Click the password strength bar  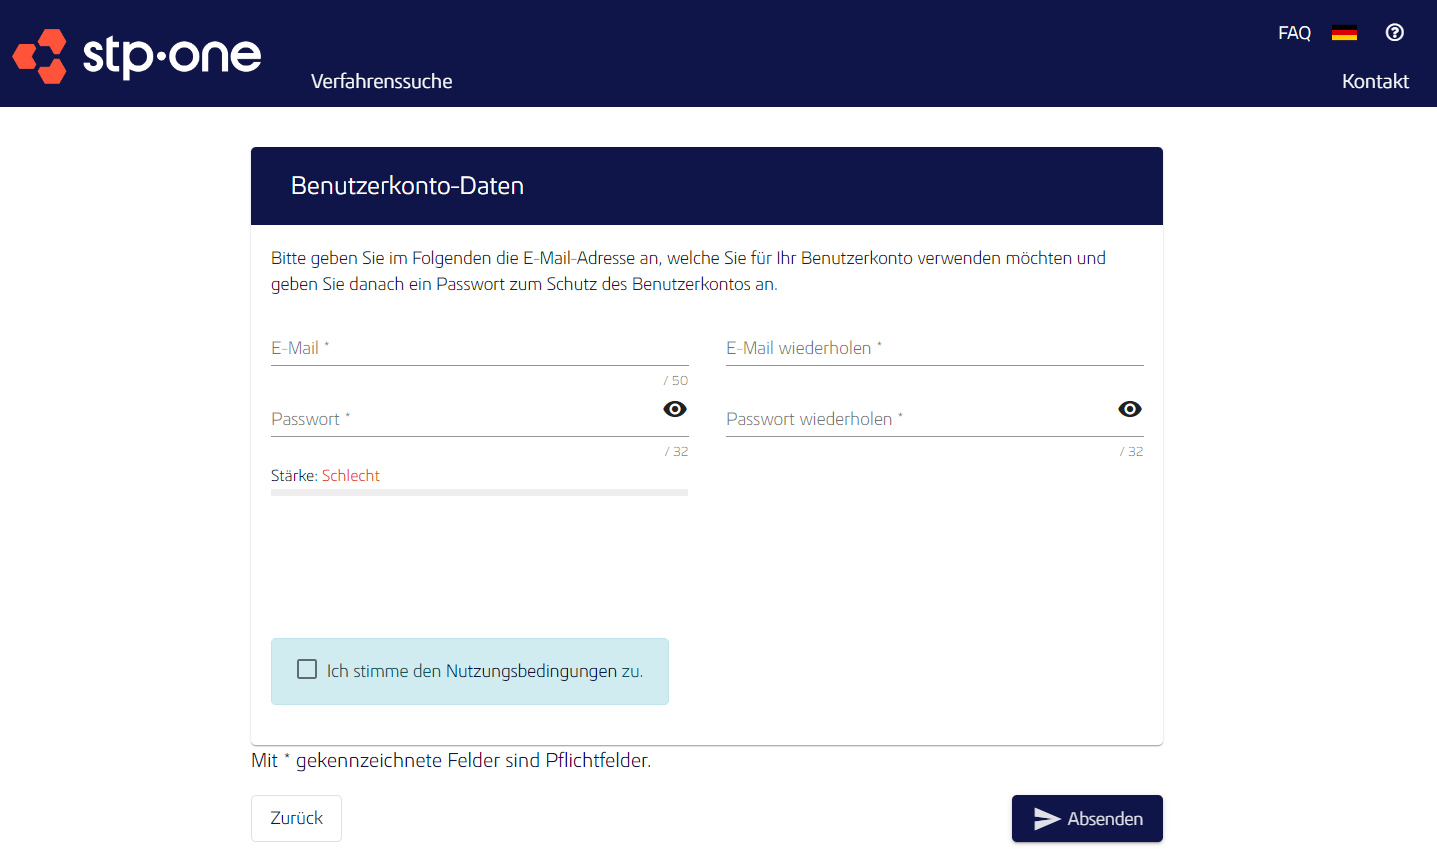click(x=479, y=492)
